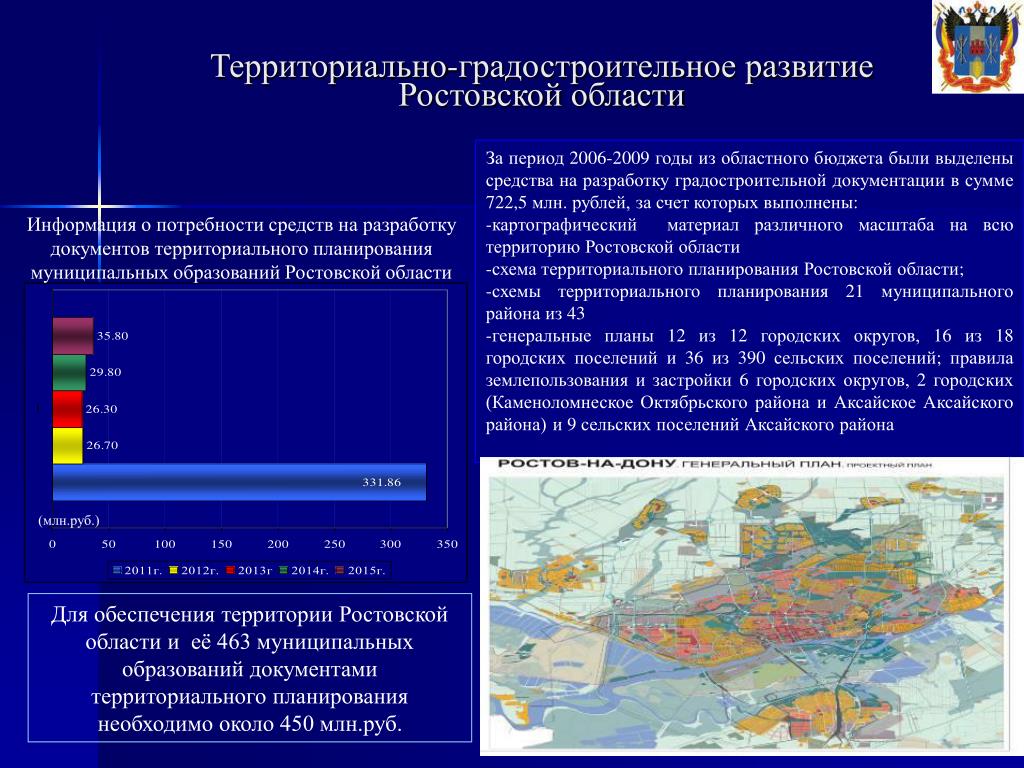This screenshot has width=1024, height=768.
Task: Click the '2012г.' legend swatch
Action: pyautogui.click(x=174, y=570)
